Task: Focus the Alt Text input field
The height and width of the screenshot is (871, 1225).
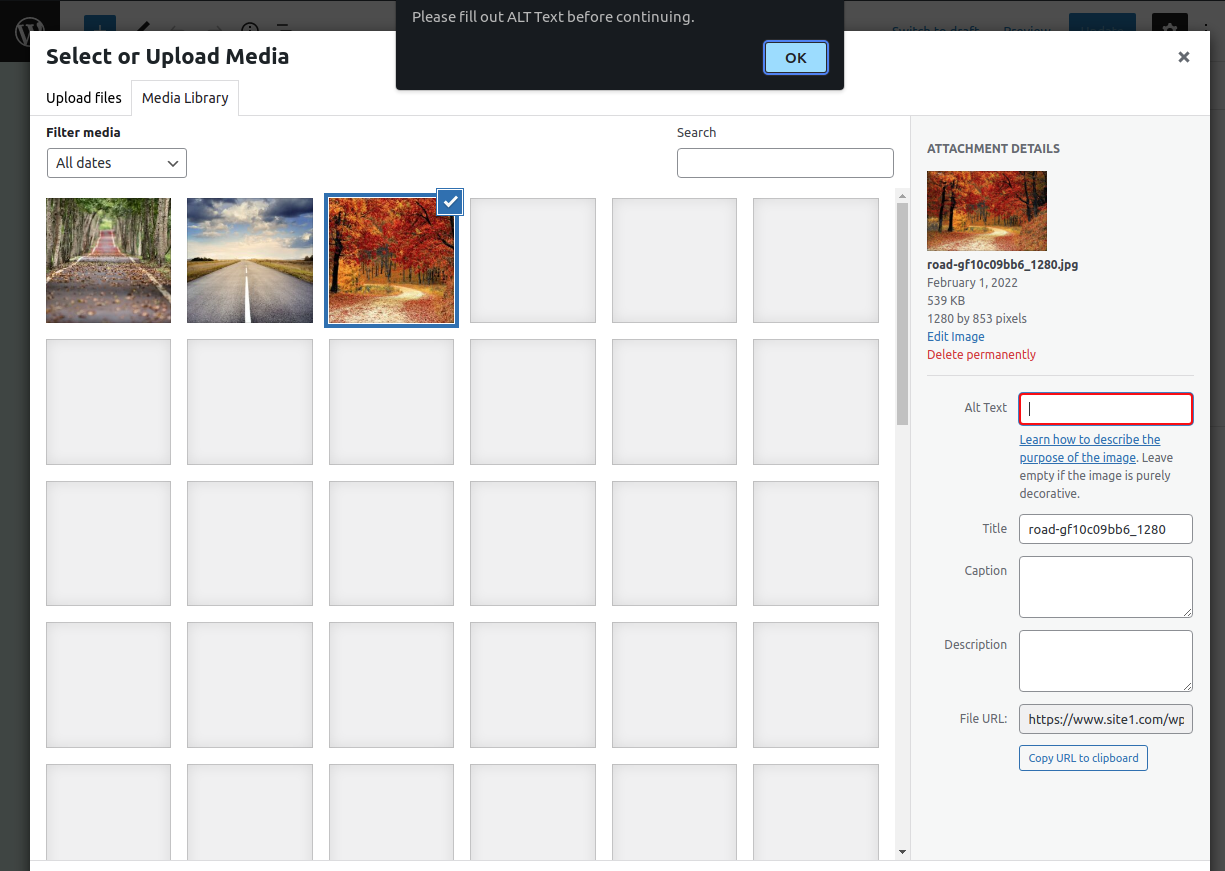Action: click(x=1106, y=408)
